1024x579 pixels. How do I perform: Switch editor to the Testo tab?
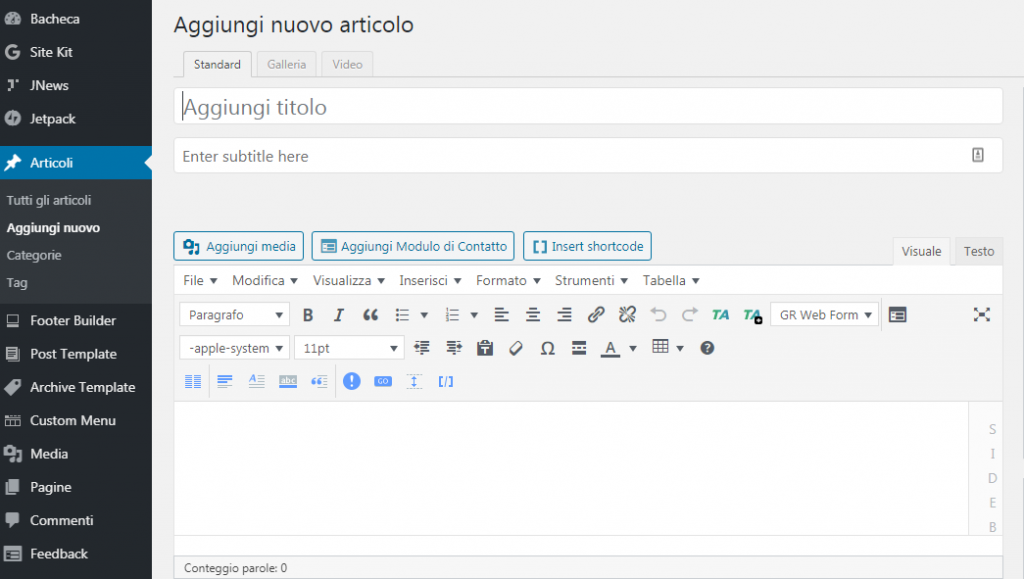[x=978, y=251]
